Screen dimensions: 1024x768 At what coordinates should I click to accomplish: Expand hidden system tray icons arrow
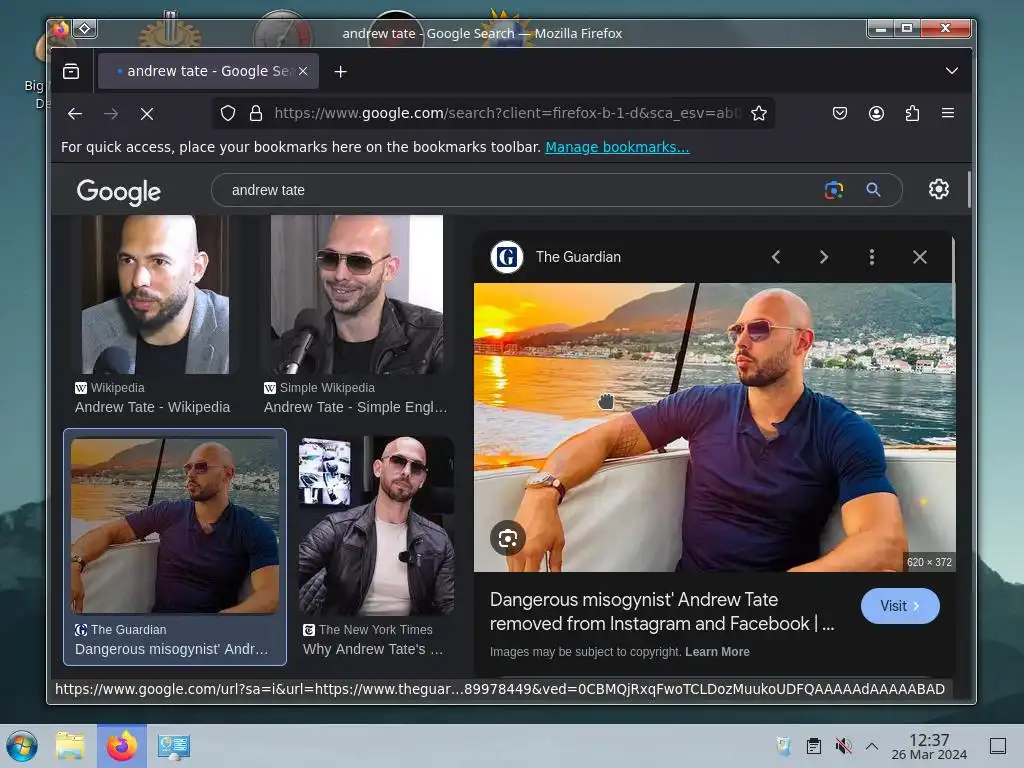(872, 746)
